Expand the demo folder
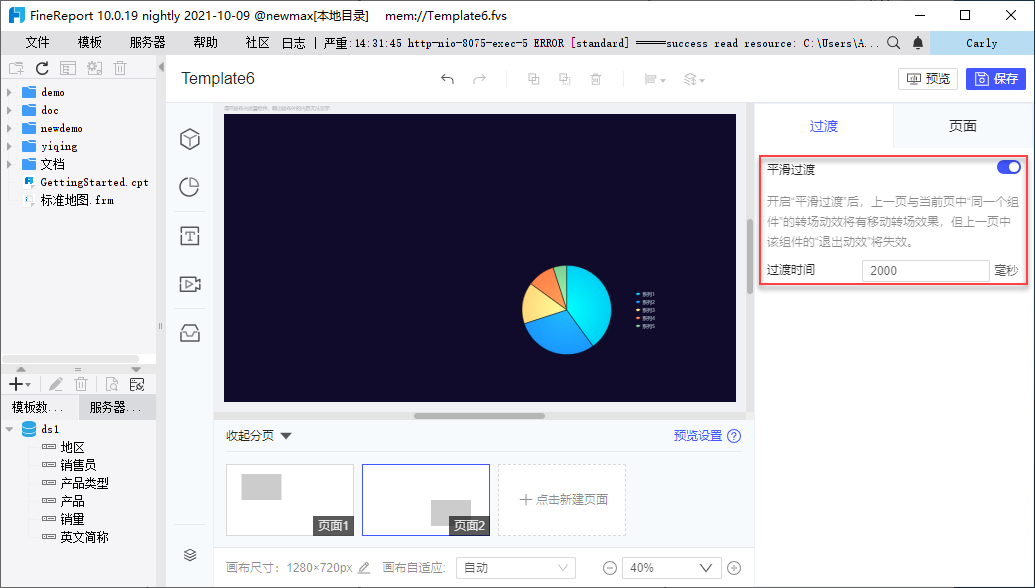This screenshot has height=588, width=1035. click(9, 92)
